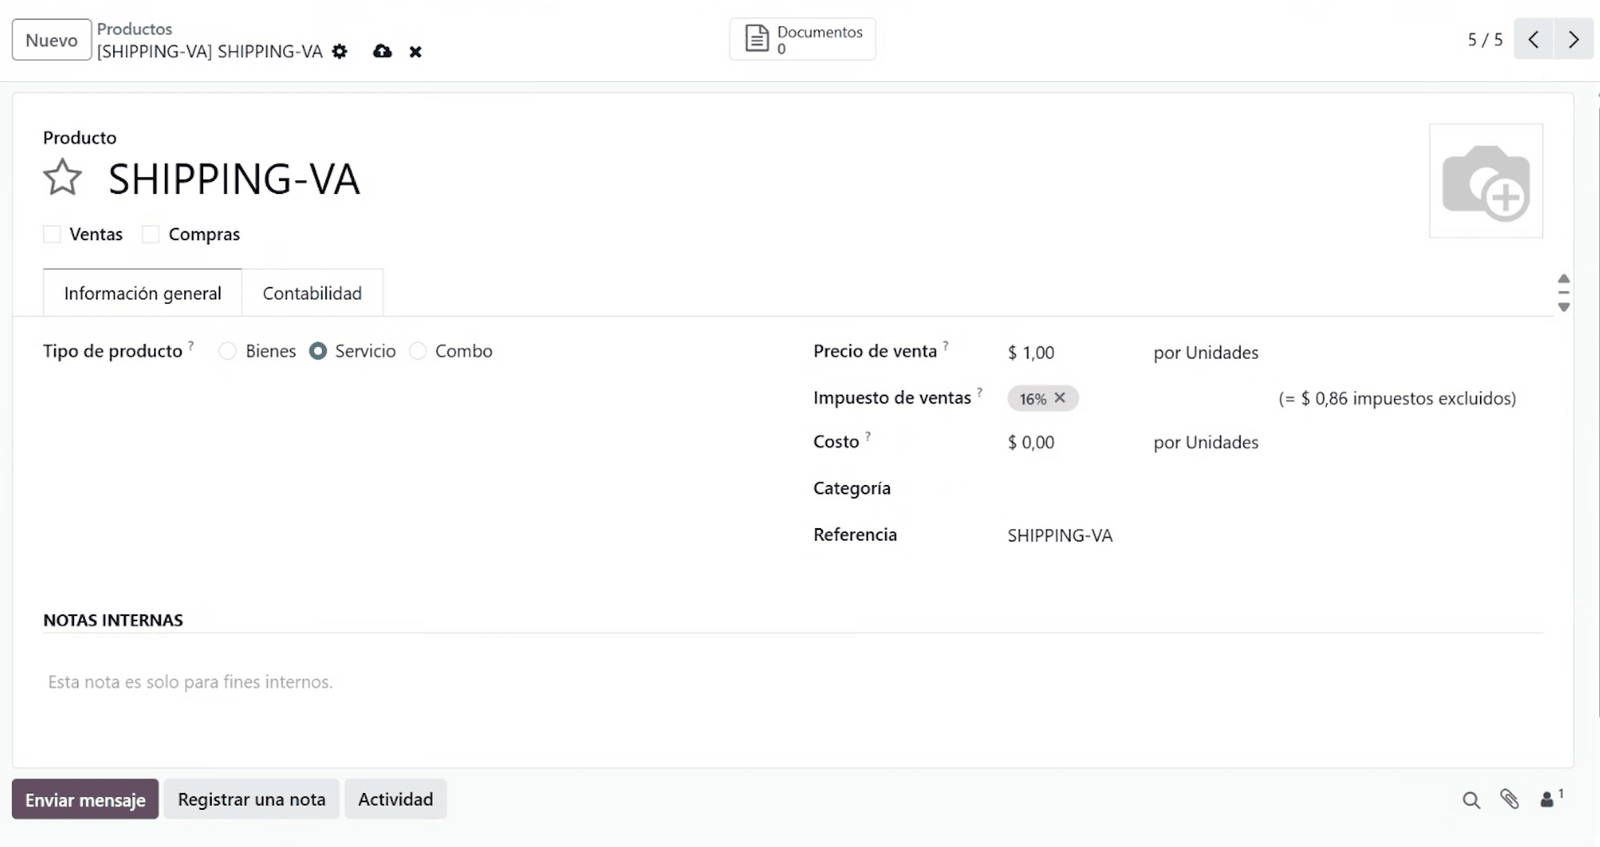
Task: Go to the next record arrow
Action: [x=1573, y=40]
